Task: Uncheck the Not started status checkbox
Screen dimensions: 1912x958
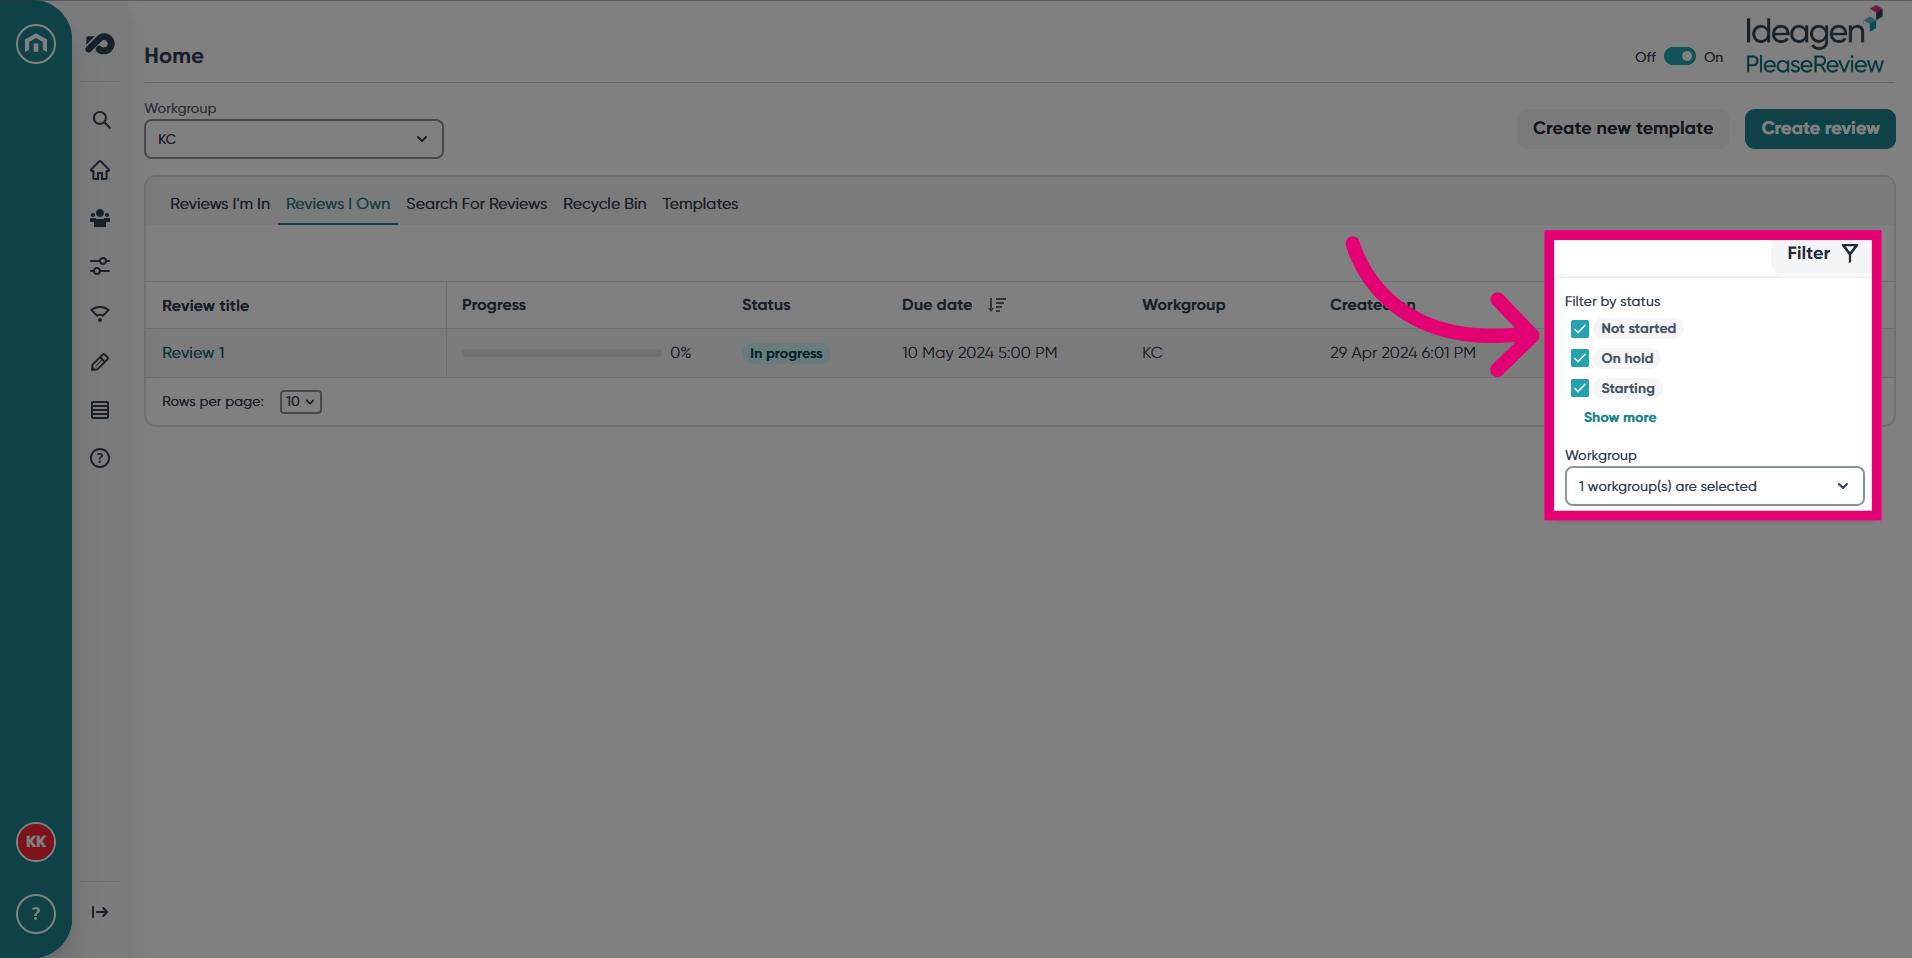Action: (x=1580, y=329)
